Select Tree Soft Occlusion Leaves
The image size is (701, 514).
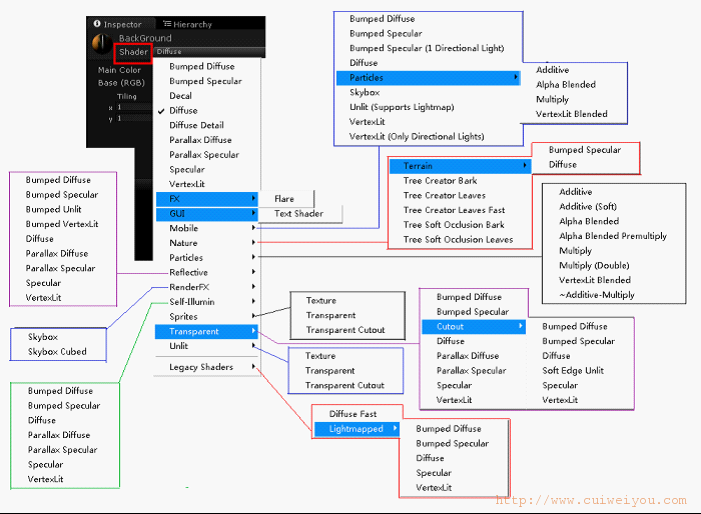pyautogui.click(x=458, y=240)
